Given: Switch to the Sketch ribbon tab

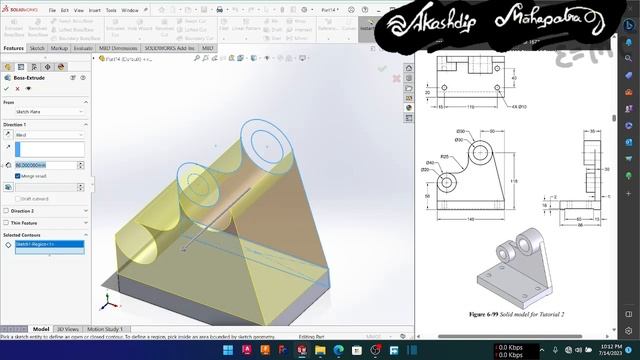Looking at the screenshot, I should pyautogui.click(x=37, y=48).
